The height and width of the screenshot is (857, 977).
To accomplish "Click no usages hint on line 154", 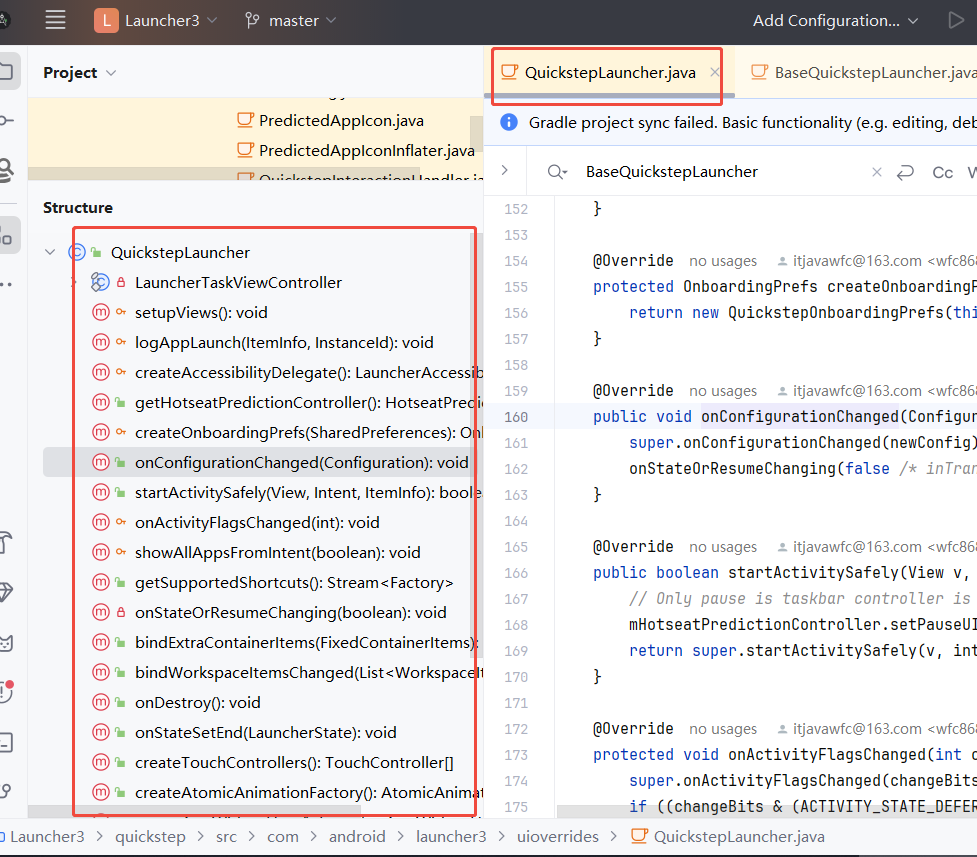I will click(x=722, y=261).
